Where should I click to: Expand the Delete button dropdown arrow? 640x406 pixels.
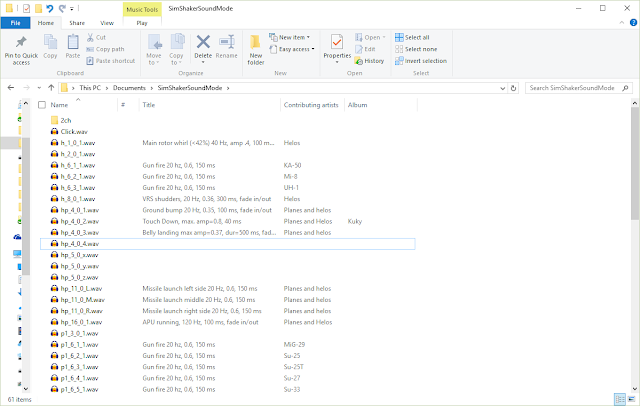click(203, 62)
